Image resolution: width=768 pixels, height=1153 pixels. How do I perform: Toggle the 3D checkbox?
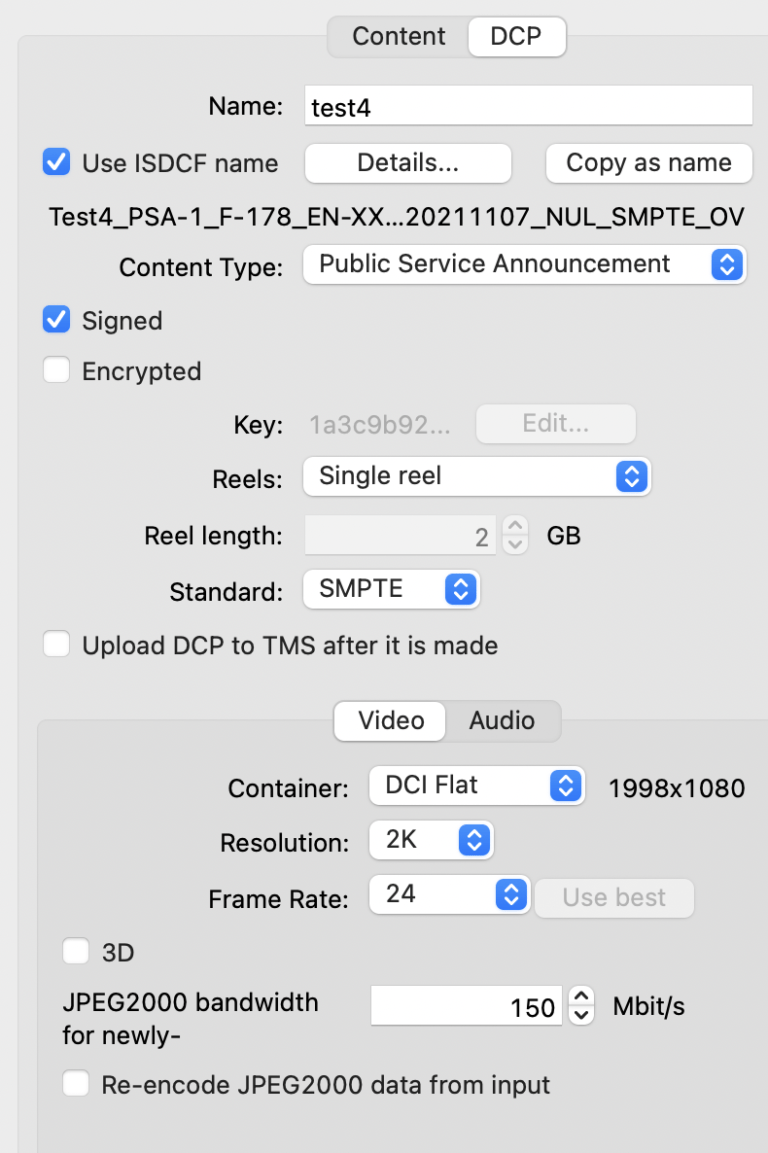pos(76,952)
